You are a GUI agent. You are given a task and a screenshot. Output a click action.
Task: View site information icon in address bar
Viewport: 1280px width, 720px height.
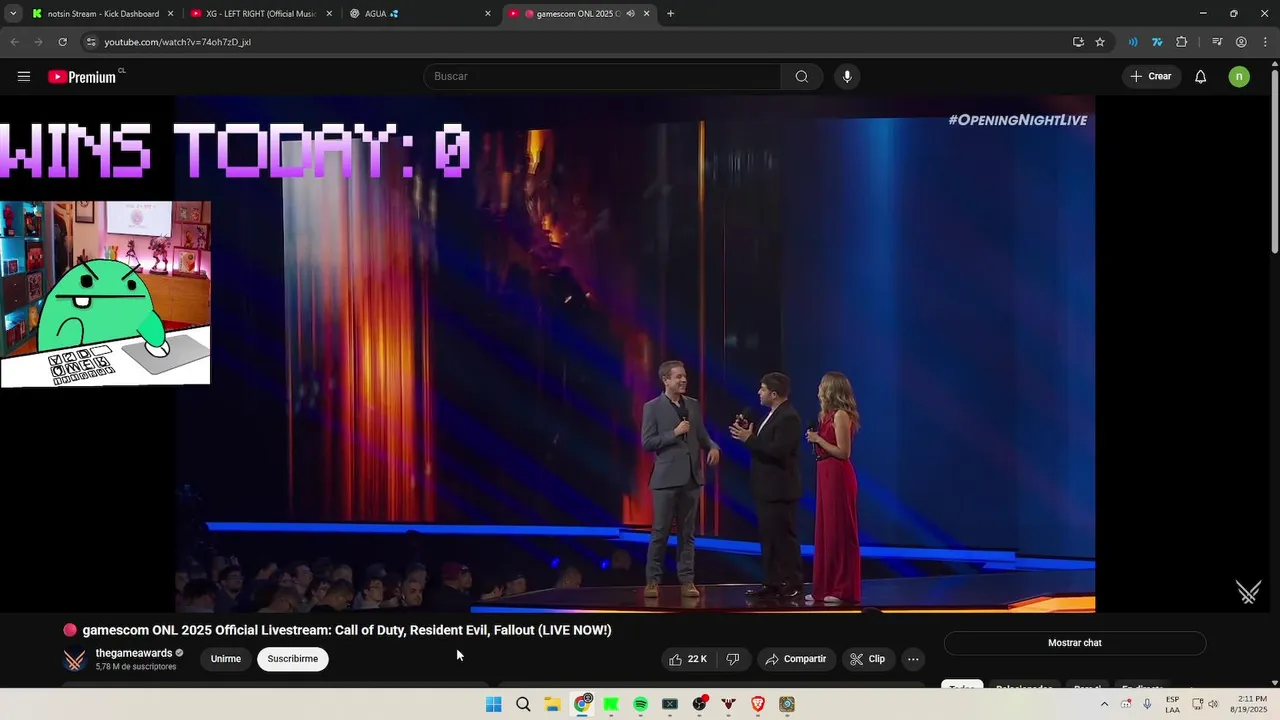coord(91,42)
